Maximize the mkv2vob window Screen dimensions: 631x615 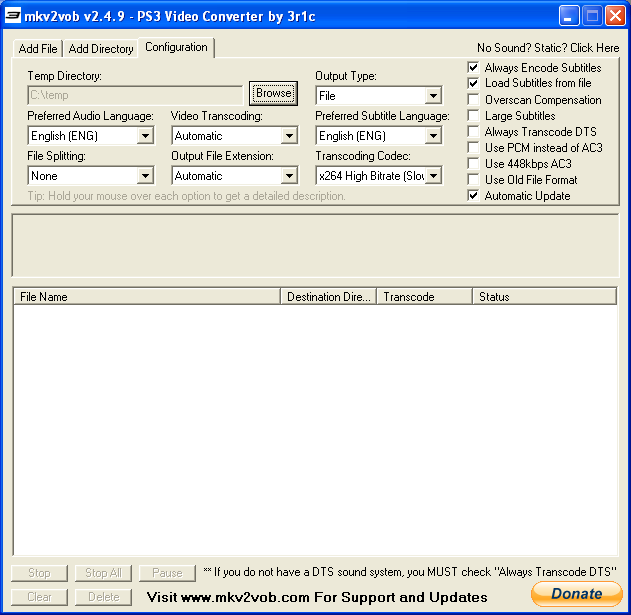click(x=593, y=15)
